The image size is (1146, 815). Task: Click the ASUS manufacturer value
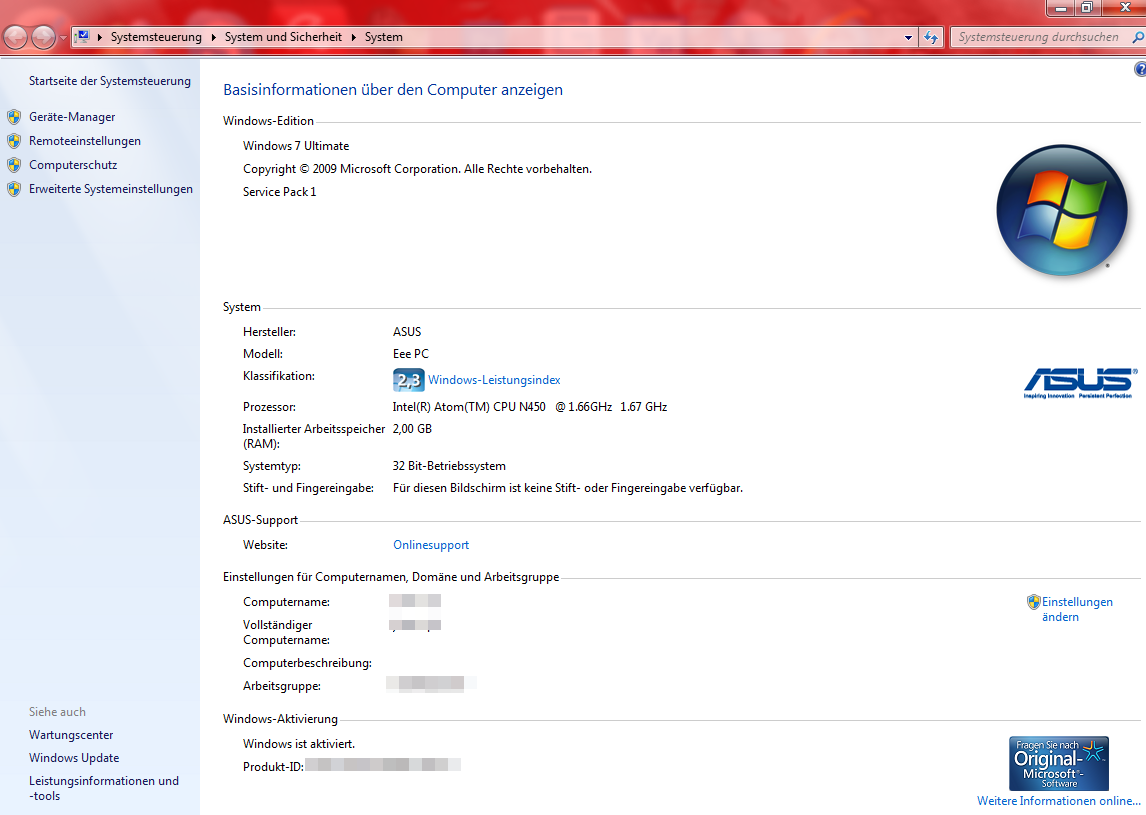(x=407, y=332)
